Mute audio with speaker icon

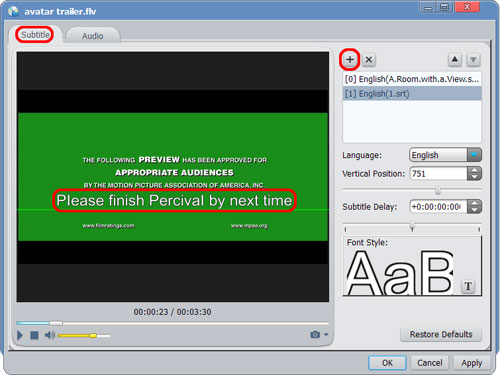pos(50,335)
